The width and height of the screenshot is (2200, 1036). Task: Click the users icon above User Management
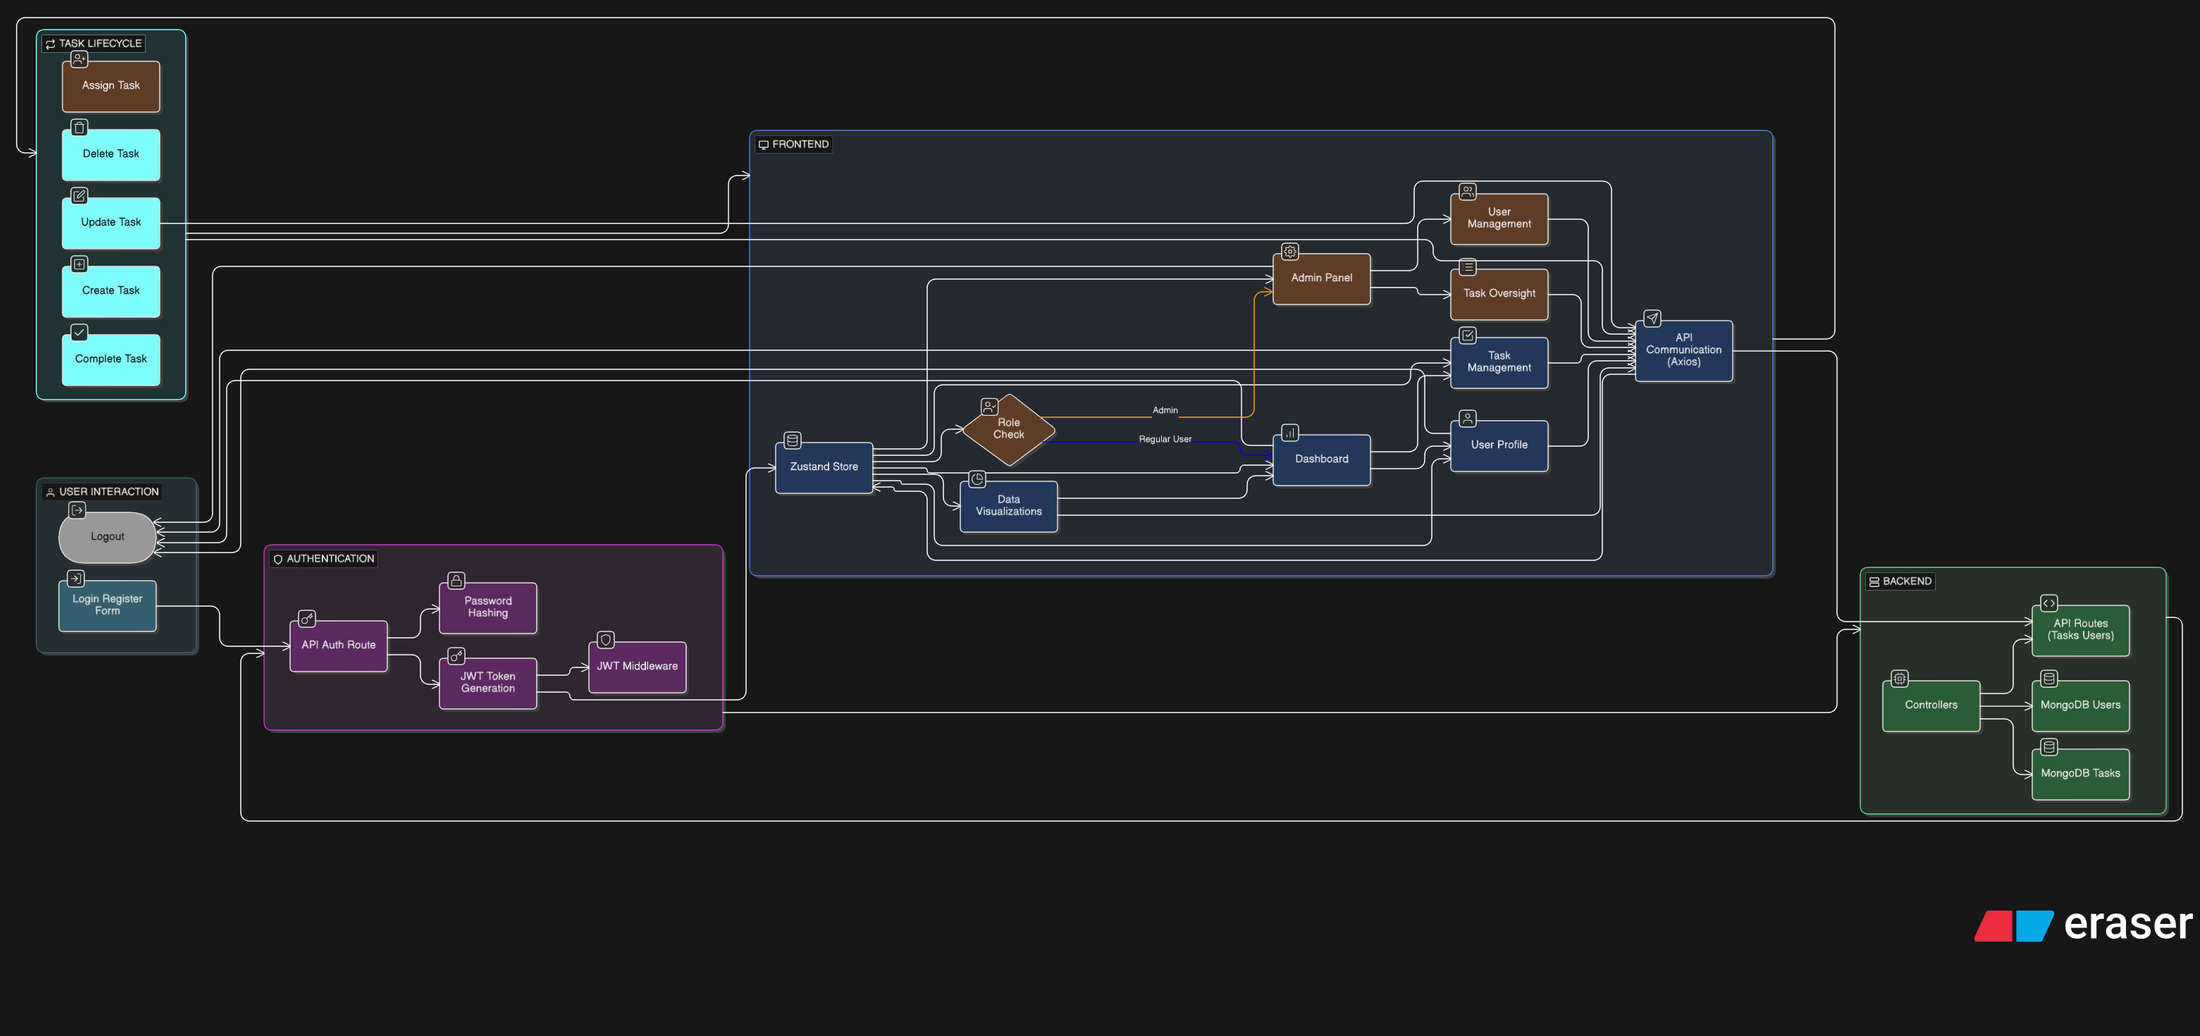pos(1467,191)
